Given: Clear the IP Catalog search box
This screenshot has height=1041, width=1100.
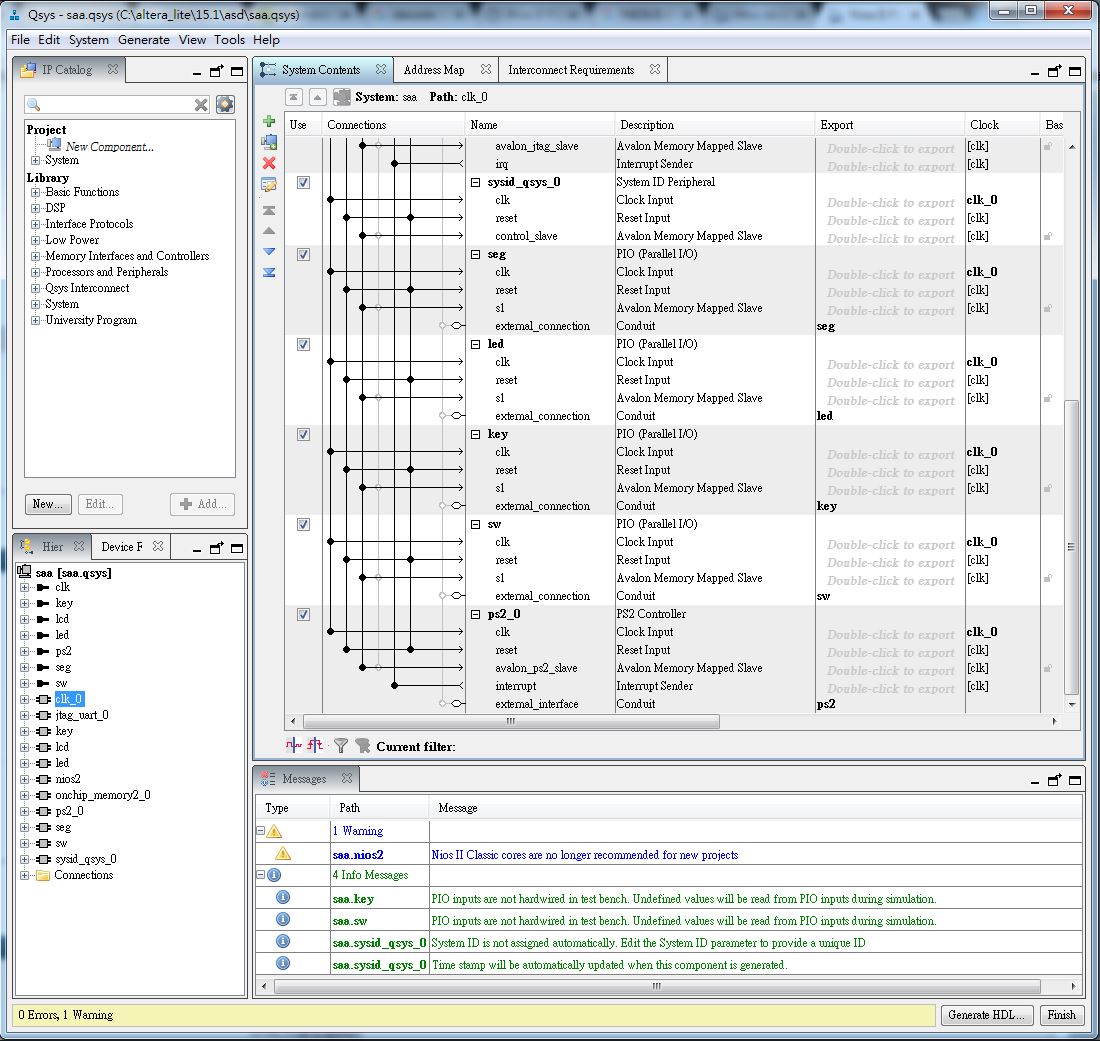Looking at the screenshot, I should coord(201,105).
